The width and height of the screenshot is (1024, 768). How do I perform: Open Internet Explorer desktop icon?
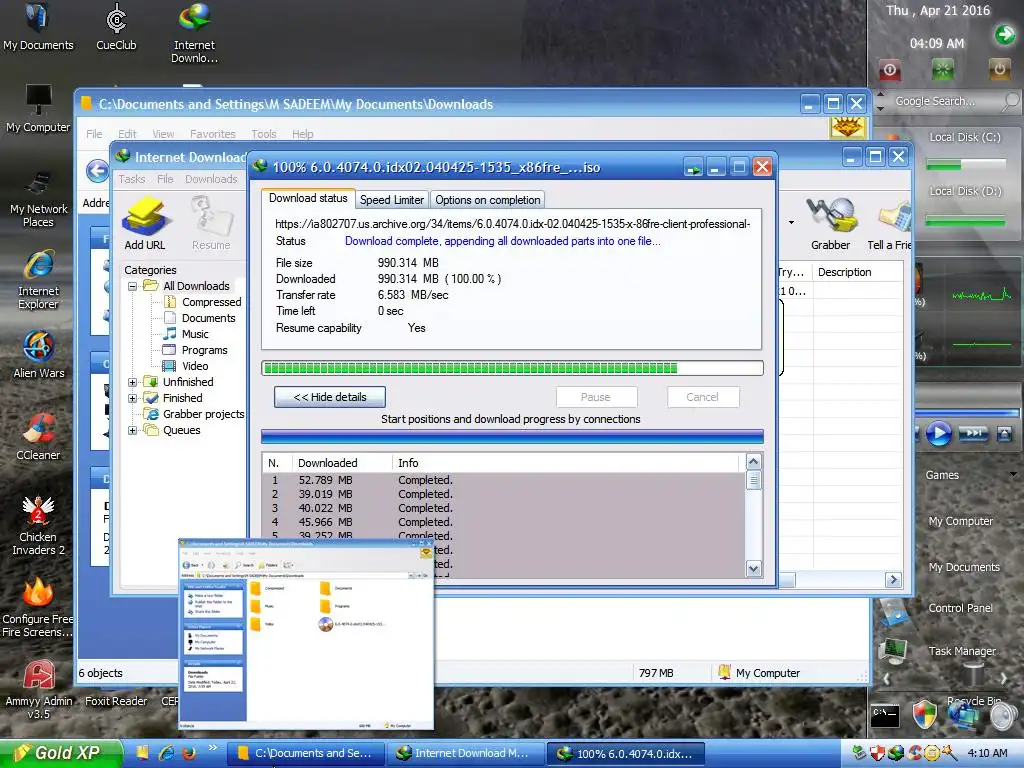pyautogui.click(x=39, y=280)
